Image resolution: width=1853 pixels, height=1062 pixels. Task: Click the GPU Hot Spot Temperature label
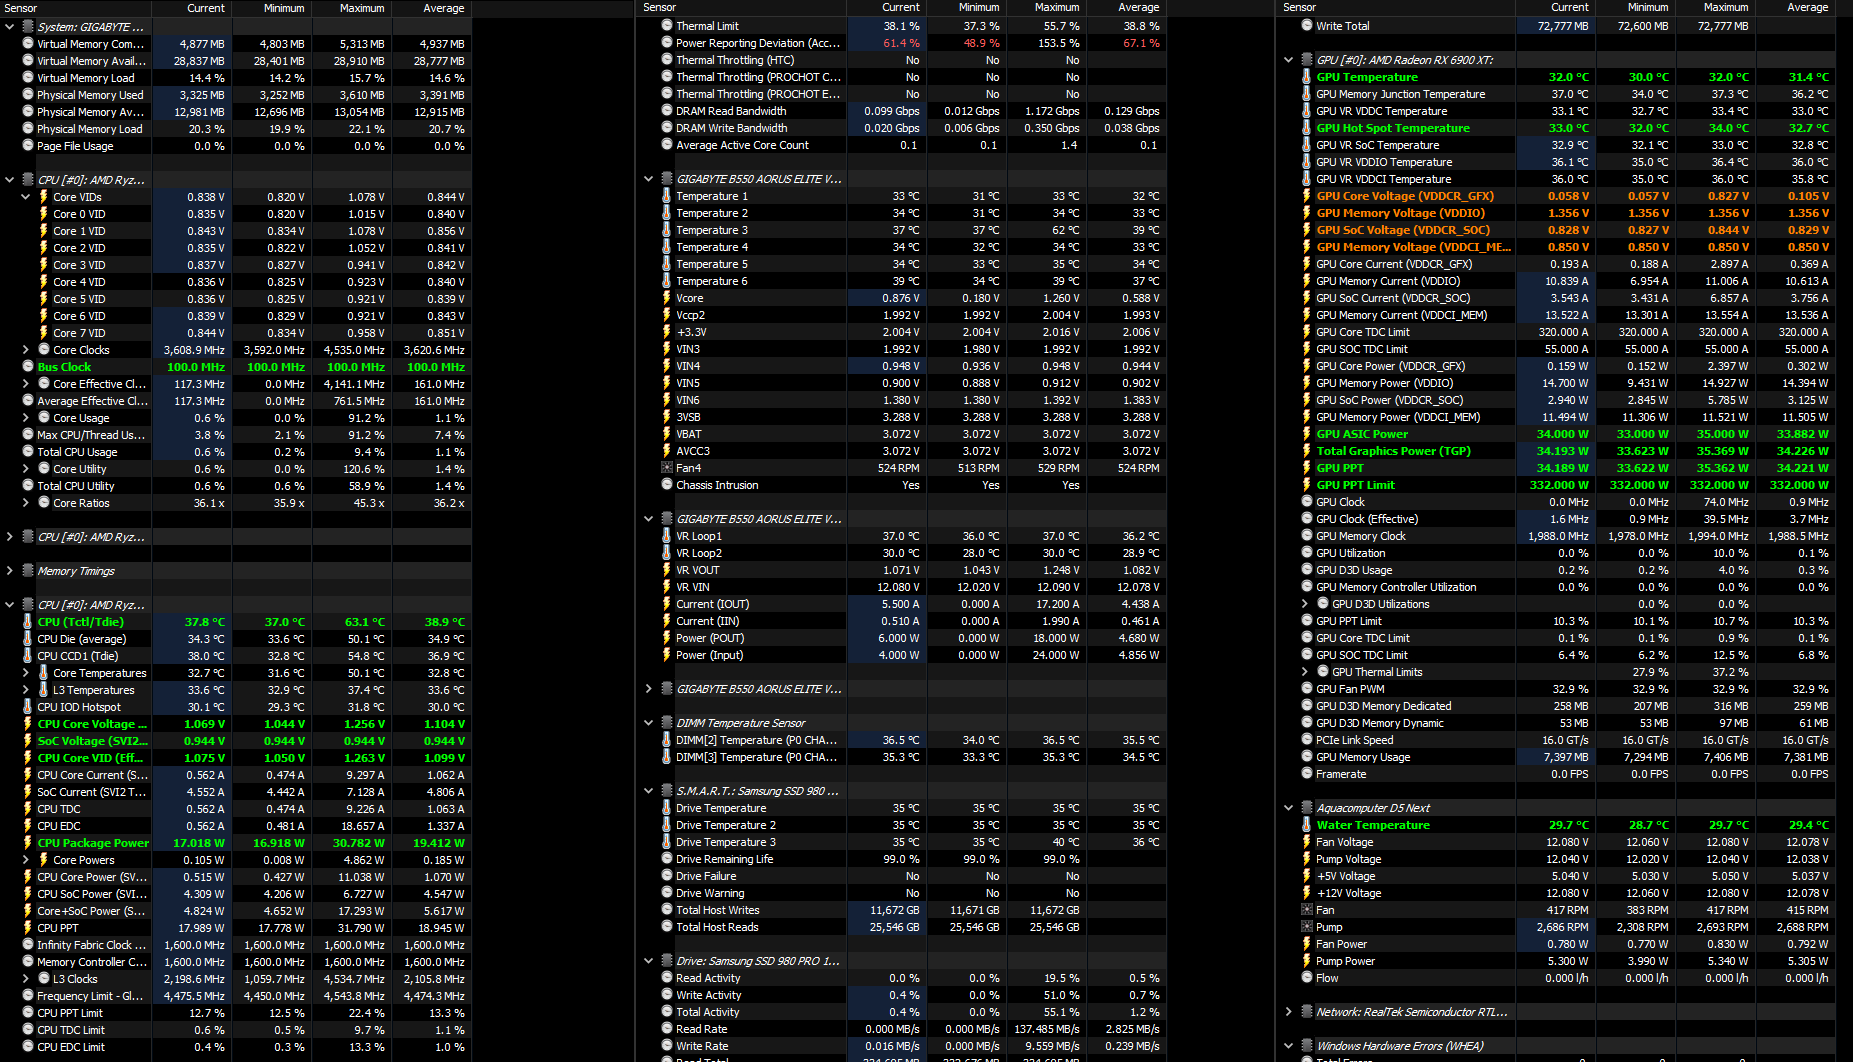(1393, 128)
